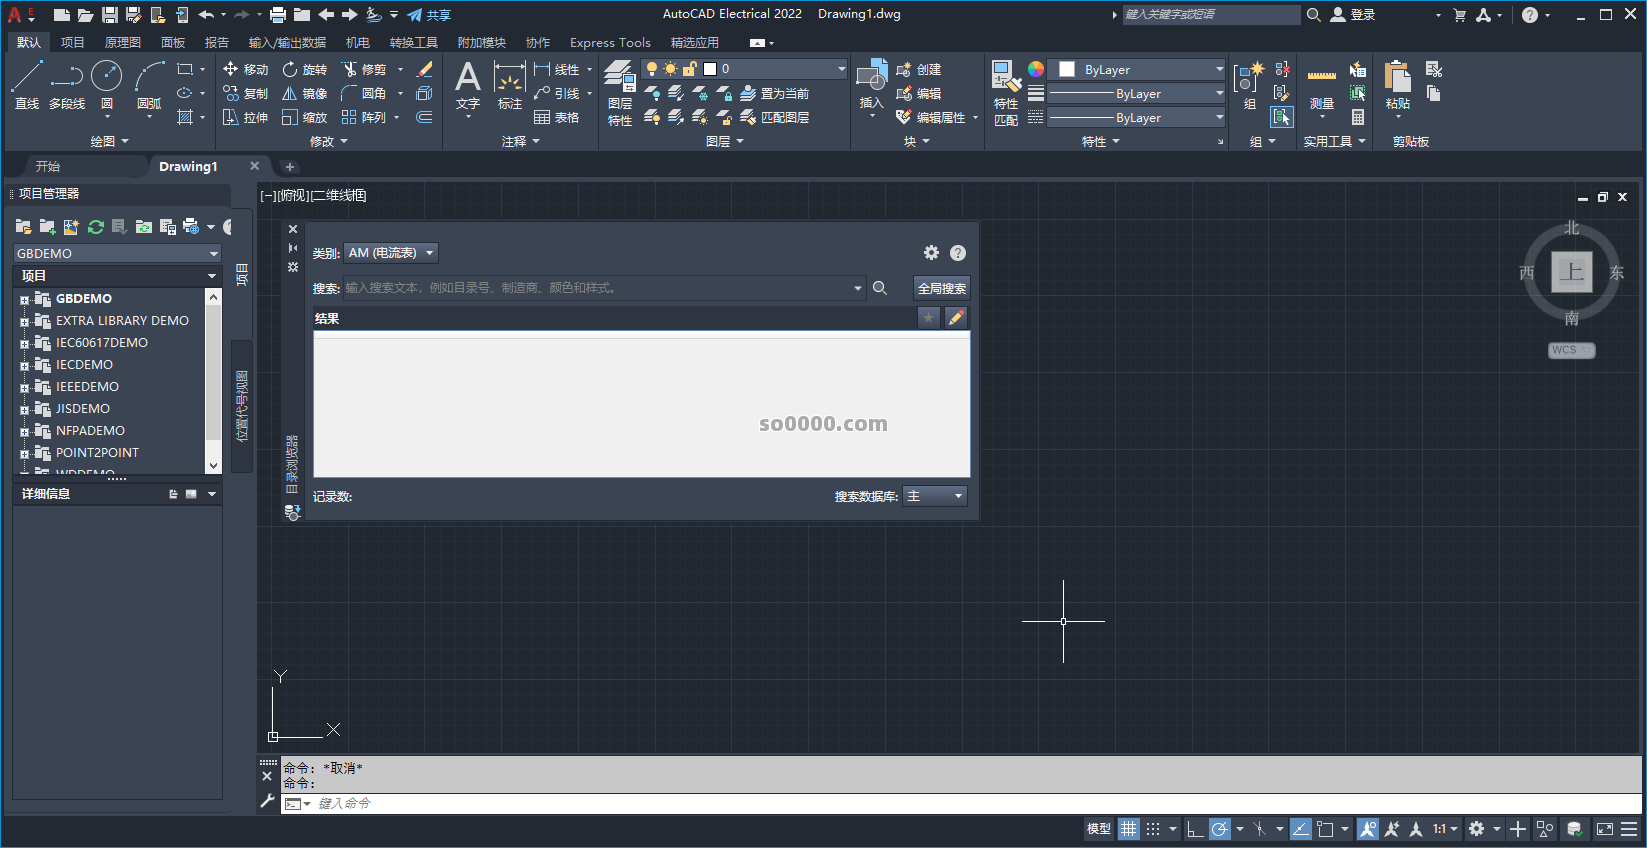Open 图层特性 layer properties manager

[620, 92]
